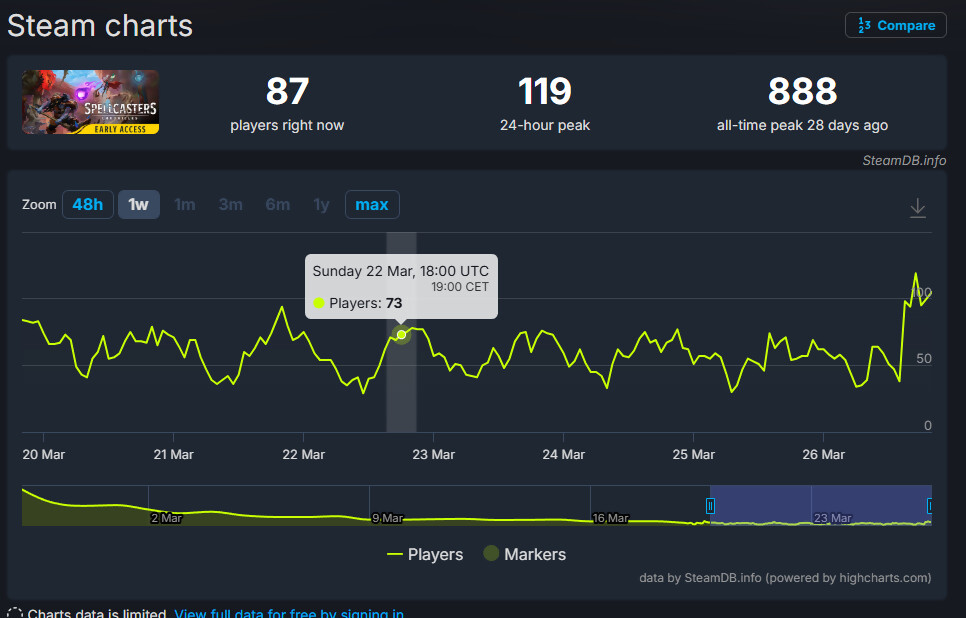Select the 1w zoom range
The height and width of the screenshot is (618, 966).
tap(138, 205)
